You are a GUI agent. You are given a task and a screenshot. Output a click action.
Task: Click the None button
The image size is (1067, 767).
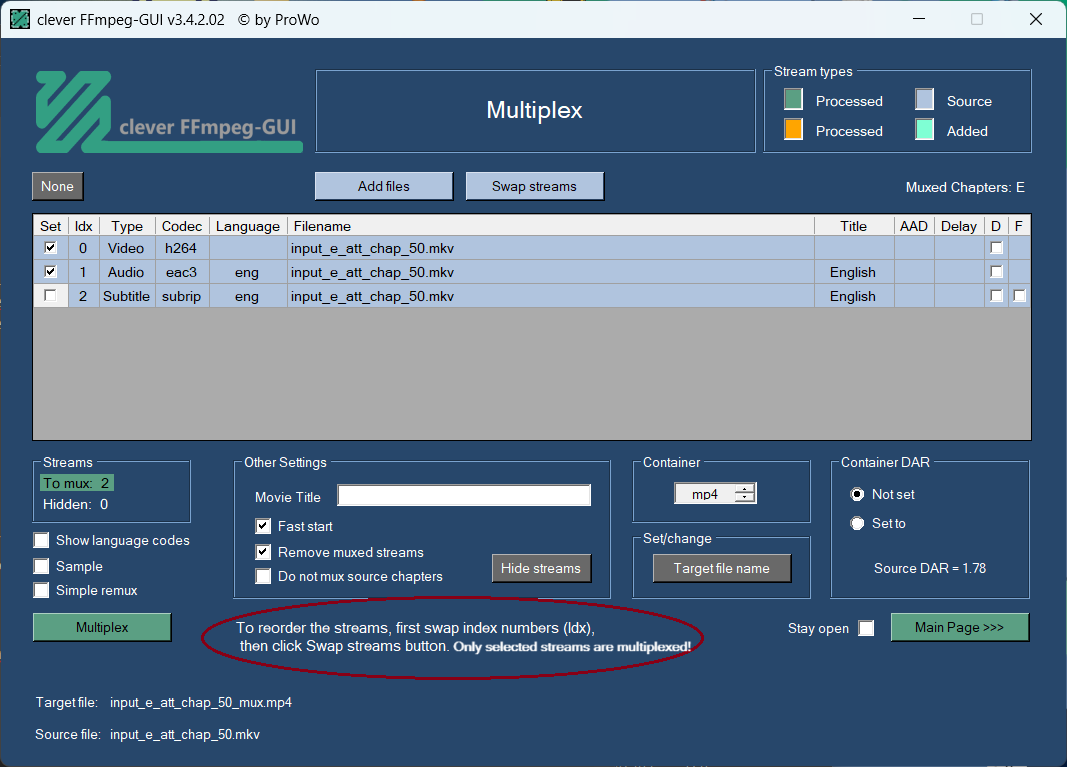(58, 186)
